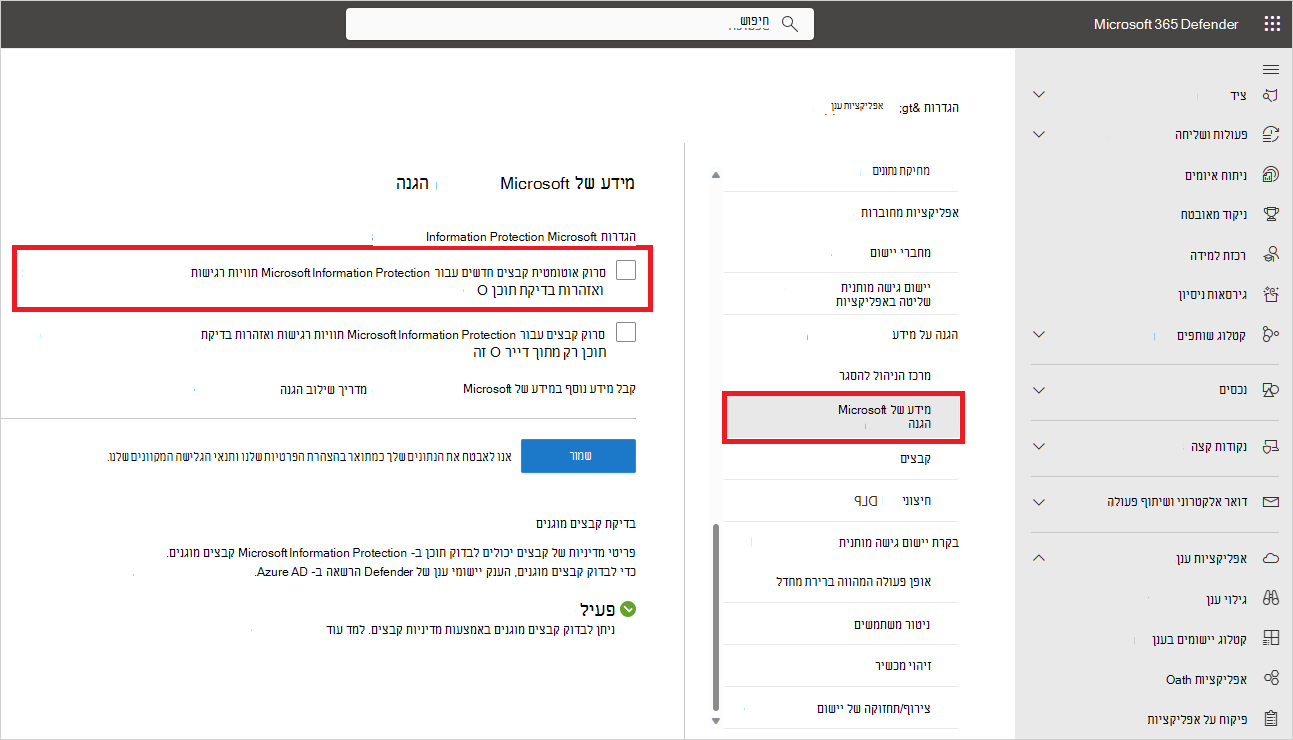Click the Save button
Image resolution: width=1293 pixels, height=740 pixels.
coord(578,455)
